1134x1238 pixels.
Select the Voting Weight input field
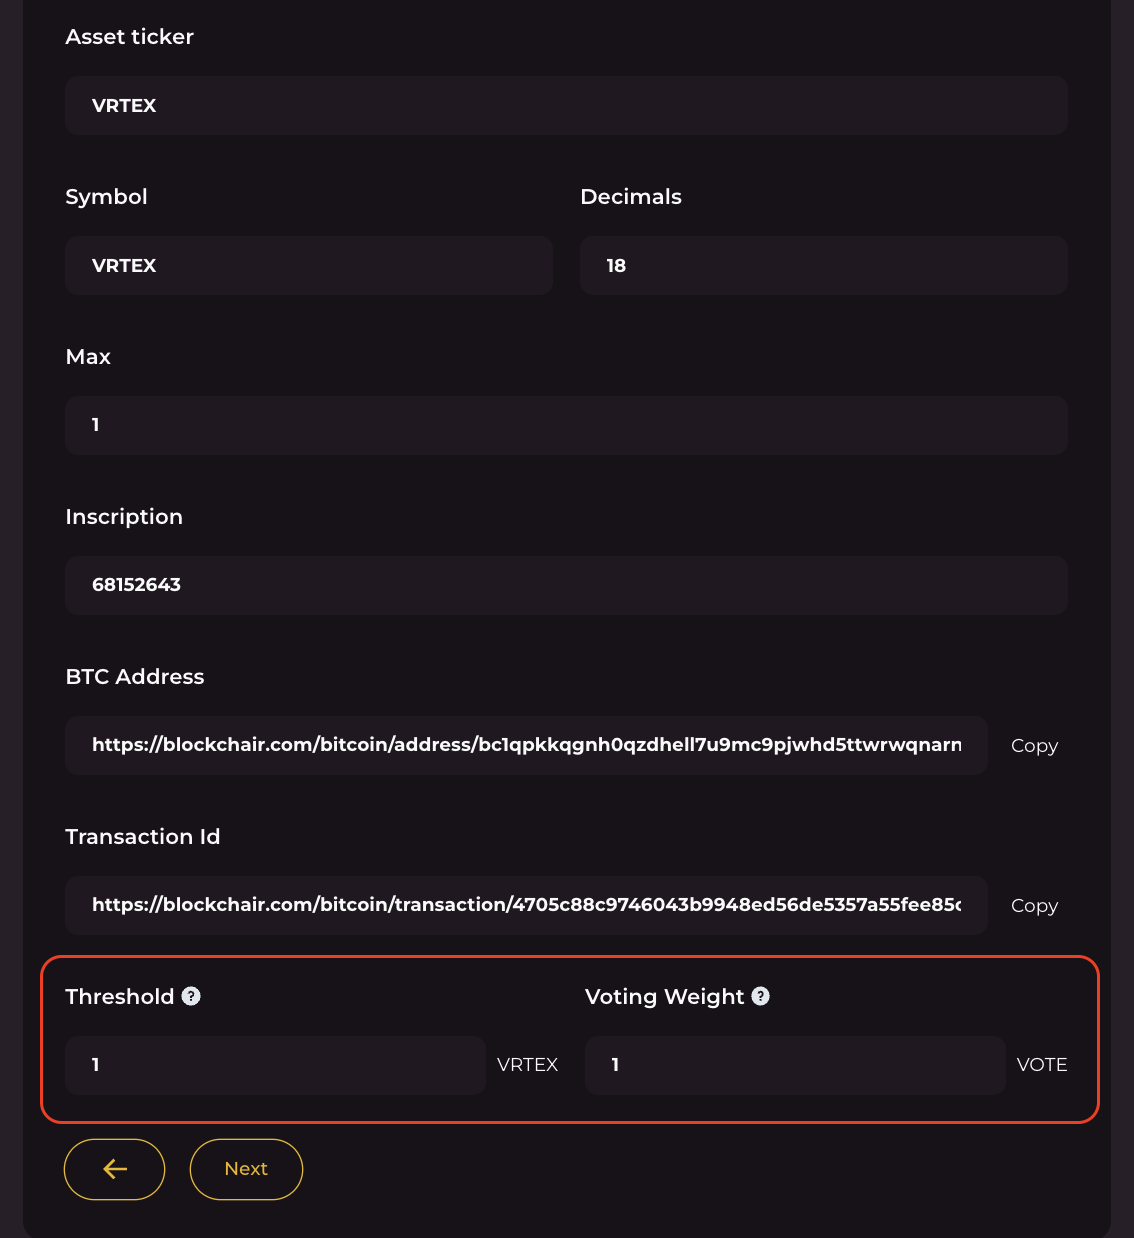coord(795,1065)
